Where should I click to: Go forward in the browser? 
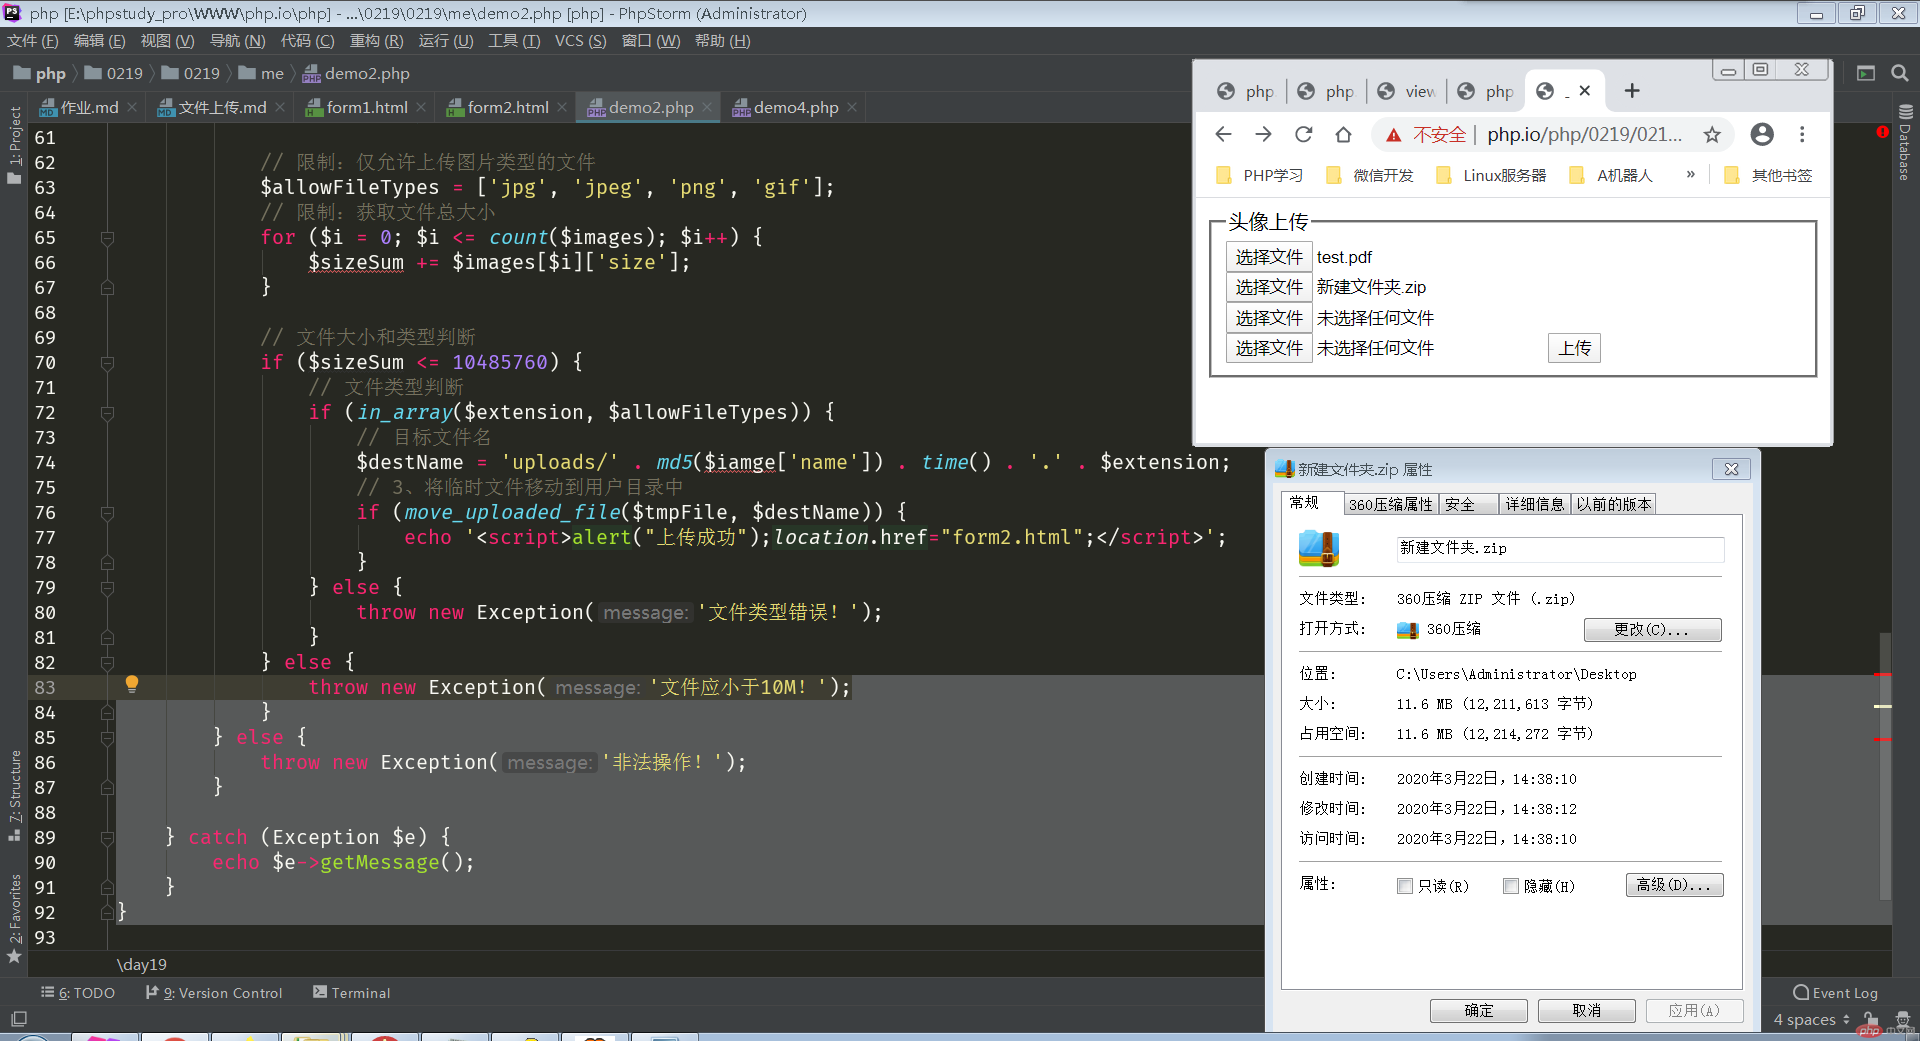tap(1263, 134)
